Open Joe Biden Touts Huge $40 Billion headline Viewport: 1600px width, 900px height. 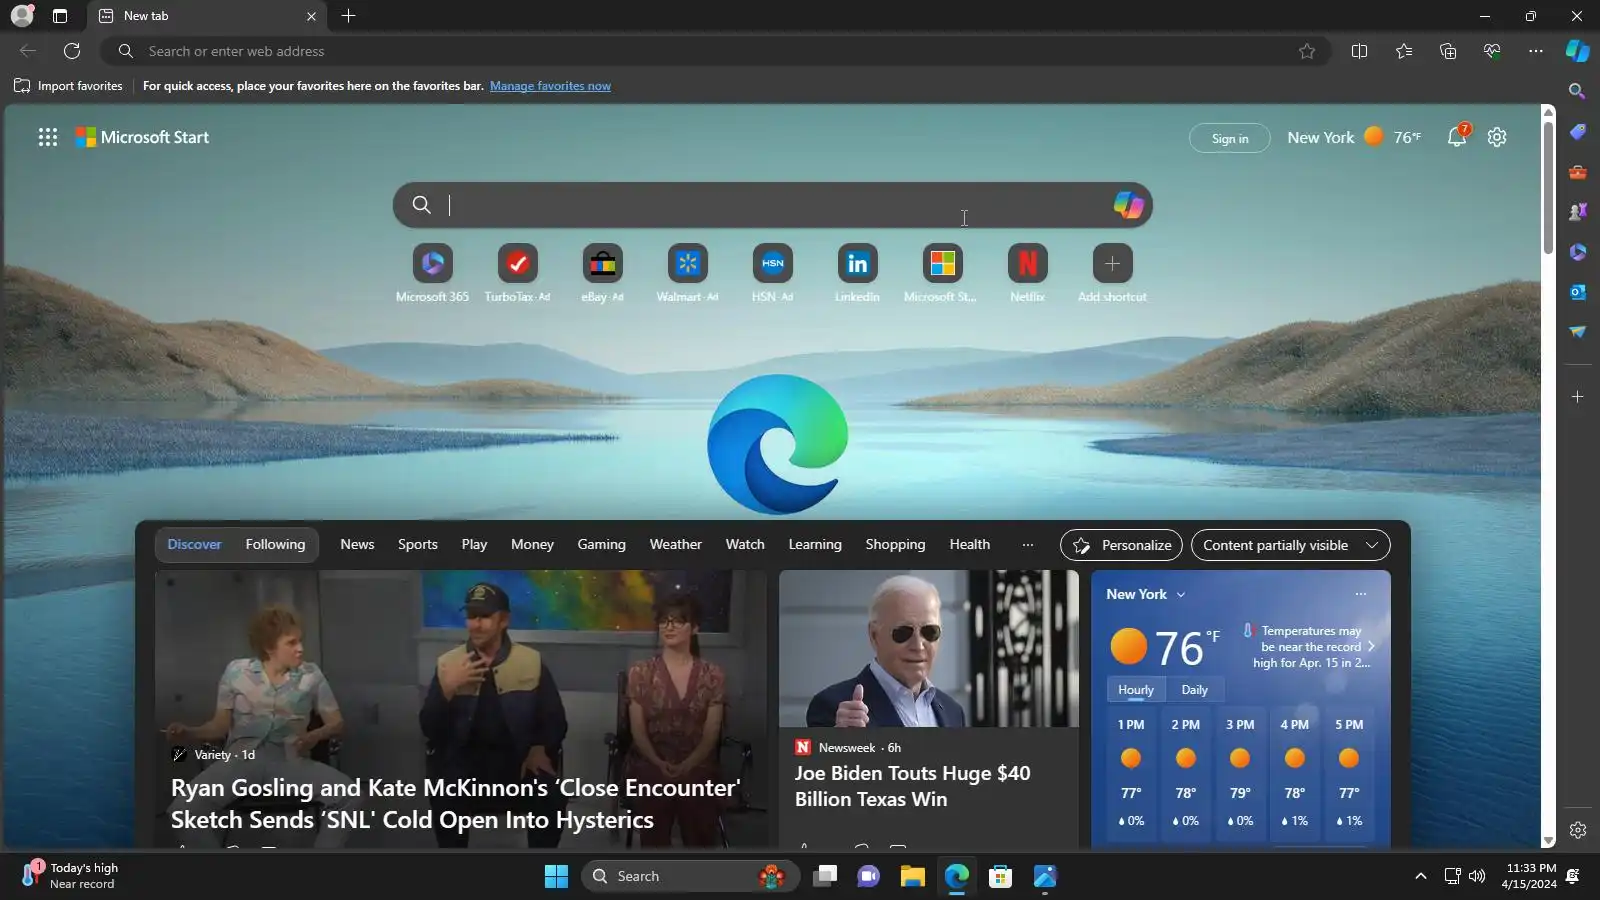click(912, 786)
